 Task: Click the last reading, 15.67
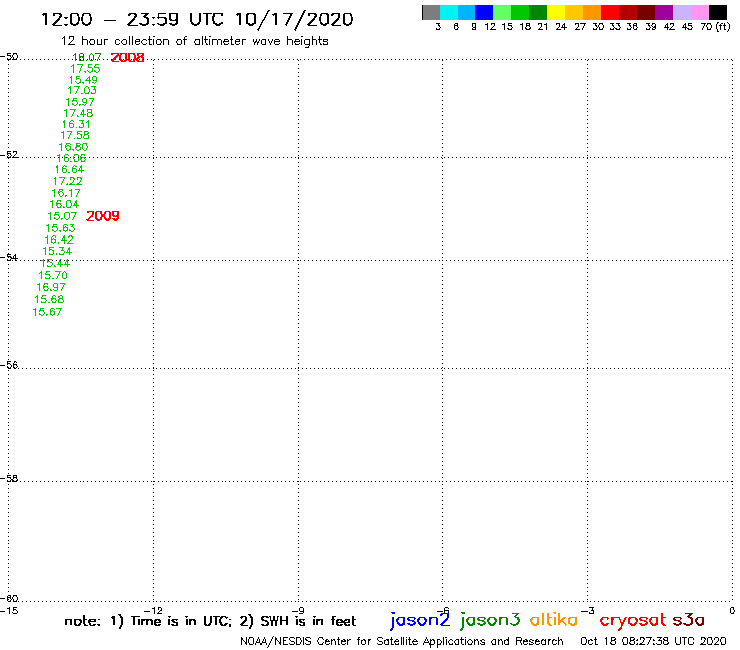pos(47,312)
